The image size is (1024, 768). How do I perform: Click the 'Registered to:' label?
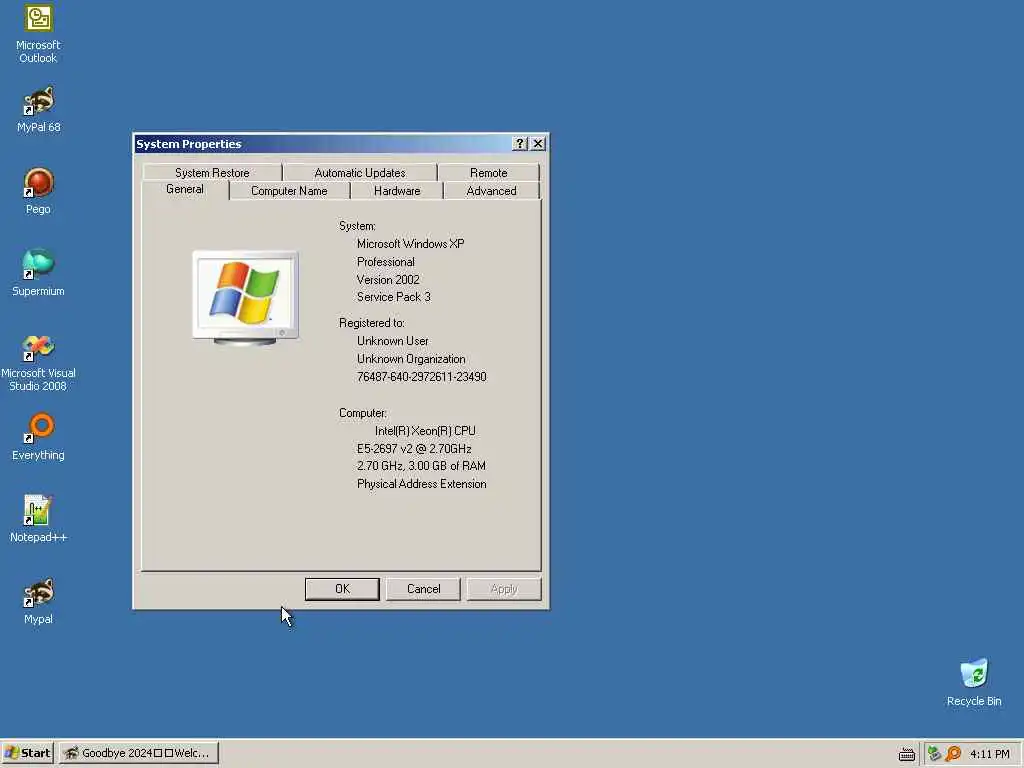click(372, 323)
